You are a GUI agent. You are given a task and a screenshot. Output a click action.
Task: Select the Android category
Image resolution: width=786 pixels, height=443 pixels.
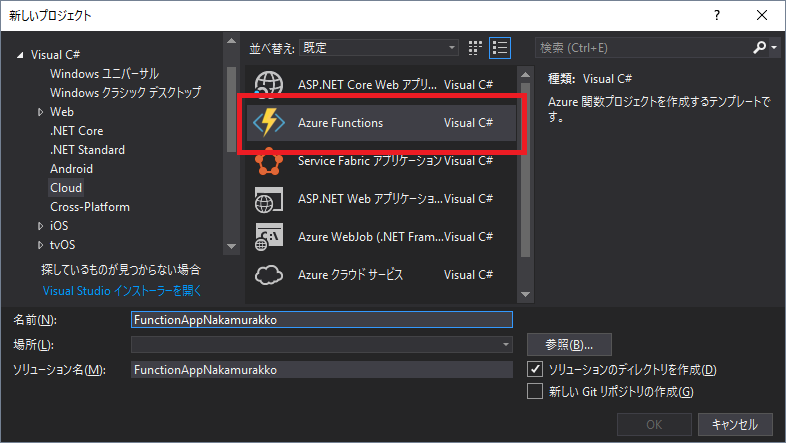pos(71,169)
